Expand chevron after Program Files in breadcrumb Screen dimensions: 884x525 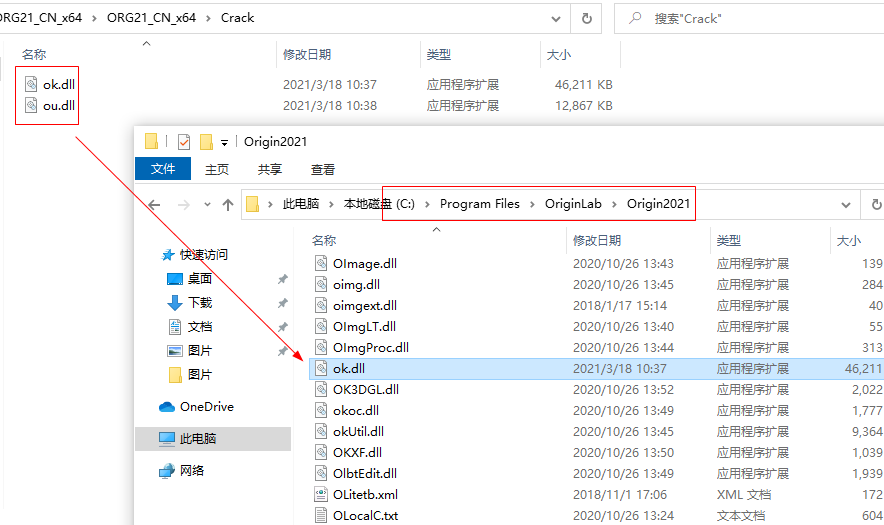point(532,204)
